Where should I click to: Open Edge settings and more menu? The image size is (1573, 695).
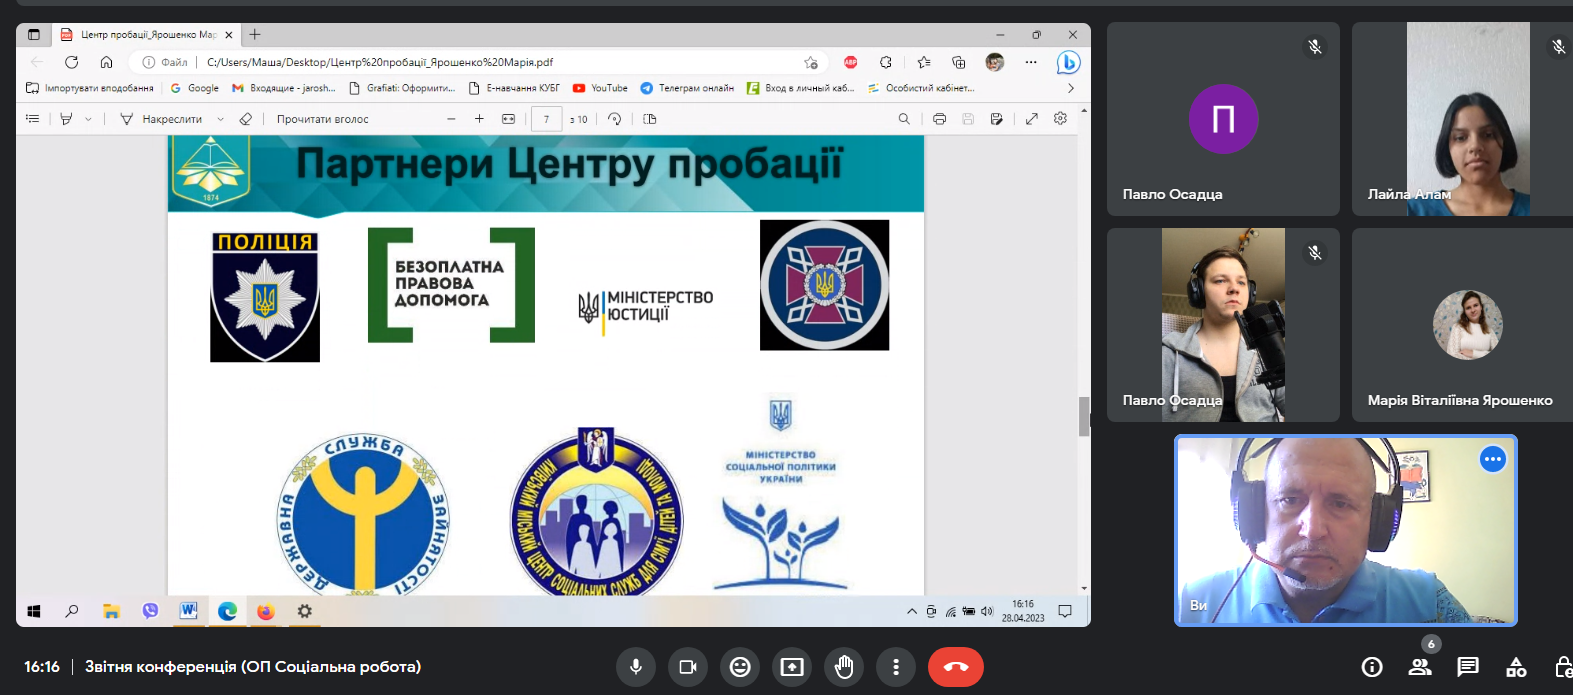click(1031, 62)
